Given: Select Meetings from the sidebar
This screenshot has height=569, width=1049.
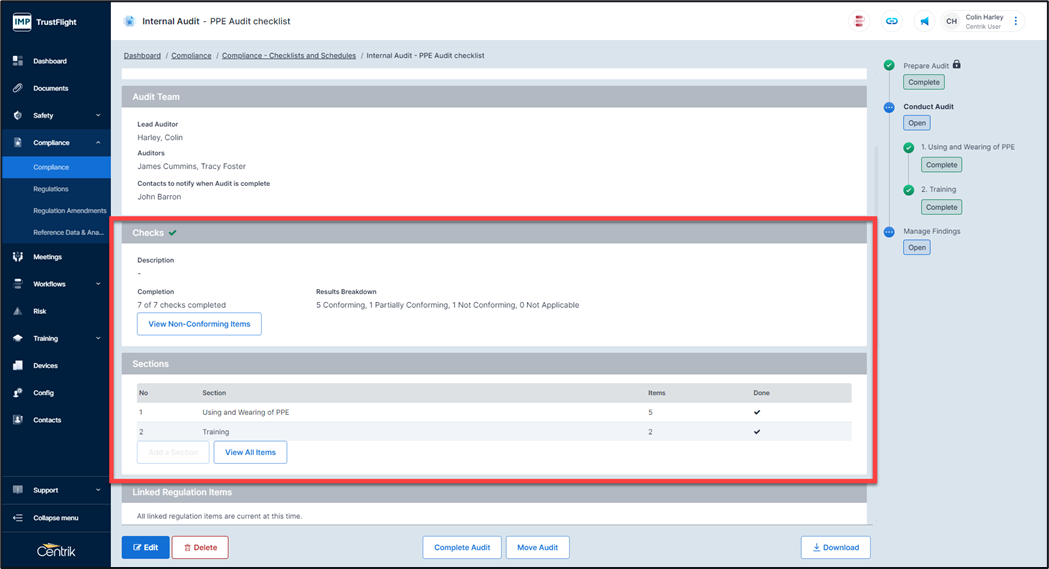Looking at the screenshot, I should 47,257.
